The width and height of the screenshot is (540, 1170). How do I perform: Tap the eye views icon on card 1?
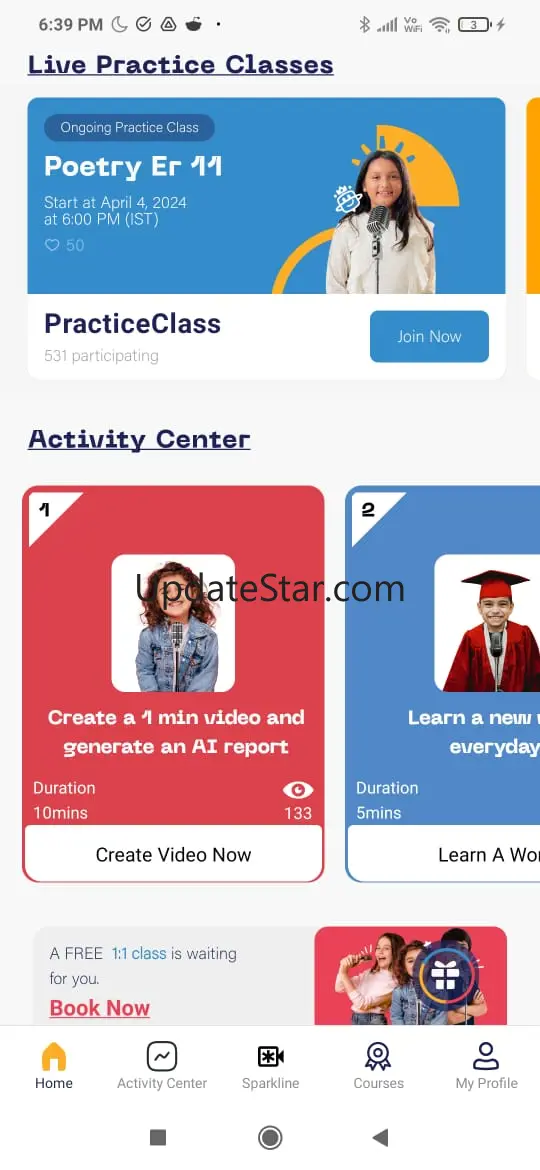[x=298, y=789]
